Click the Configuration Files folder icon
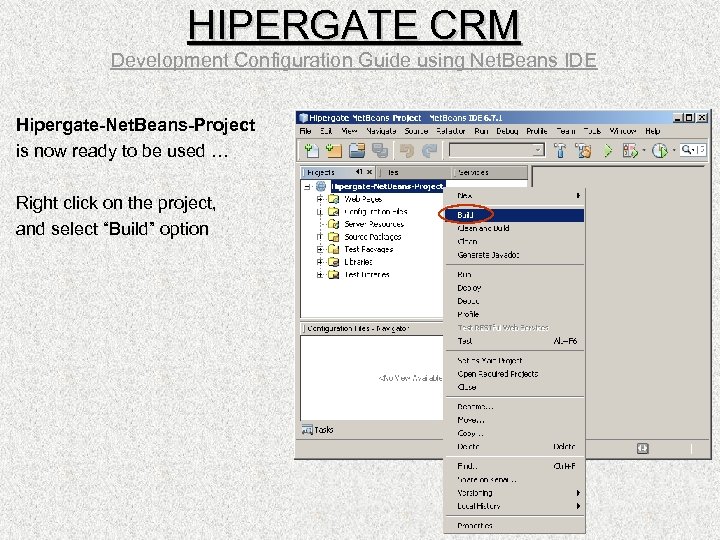720x540 pixels. (333, 212)
